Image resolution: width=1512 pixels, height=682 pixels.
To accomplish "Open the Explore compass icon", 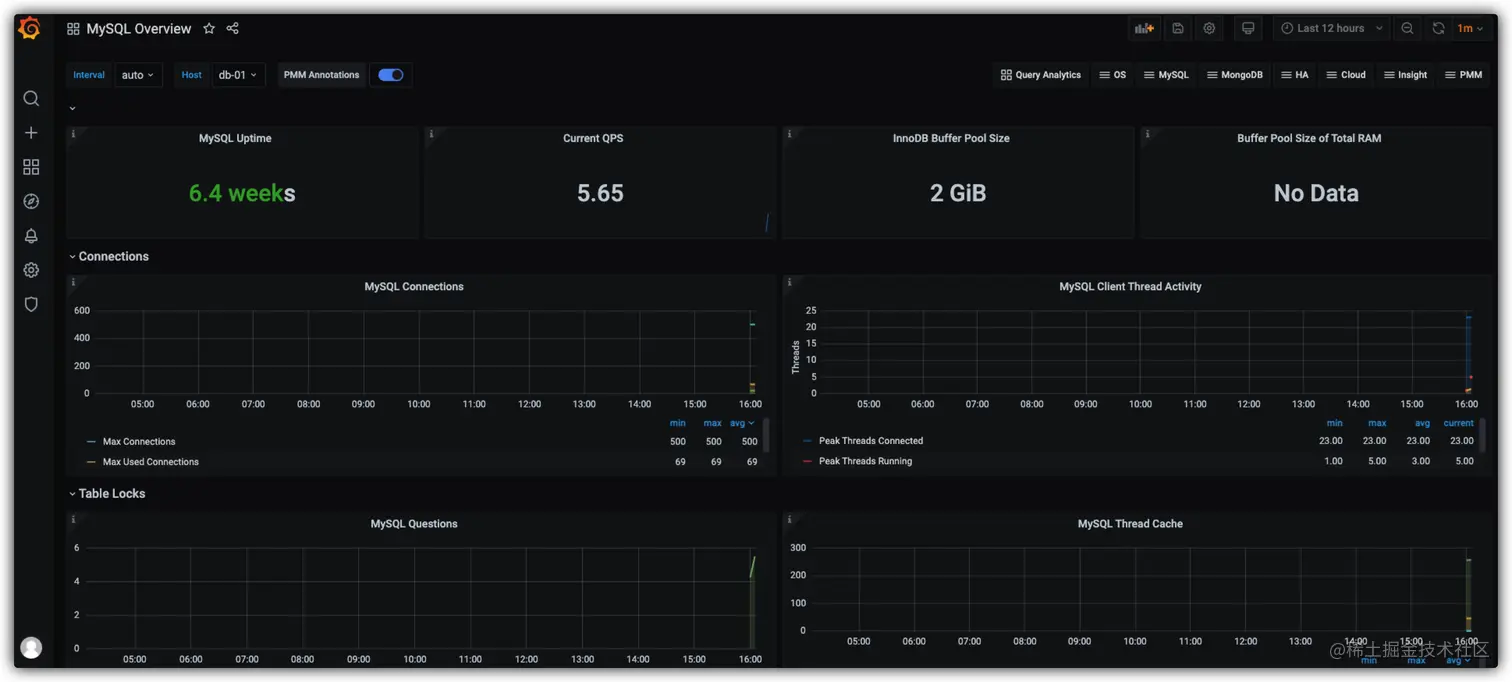I will pos(31,201).
